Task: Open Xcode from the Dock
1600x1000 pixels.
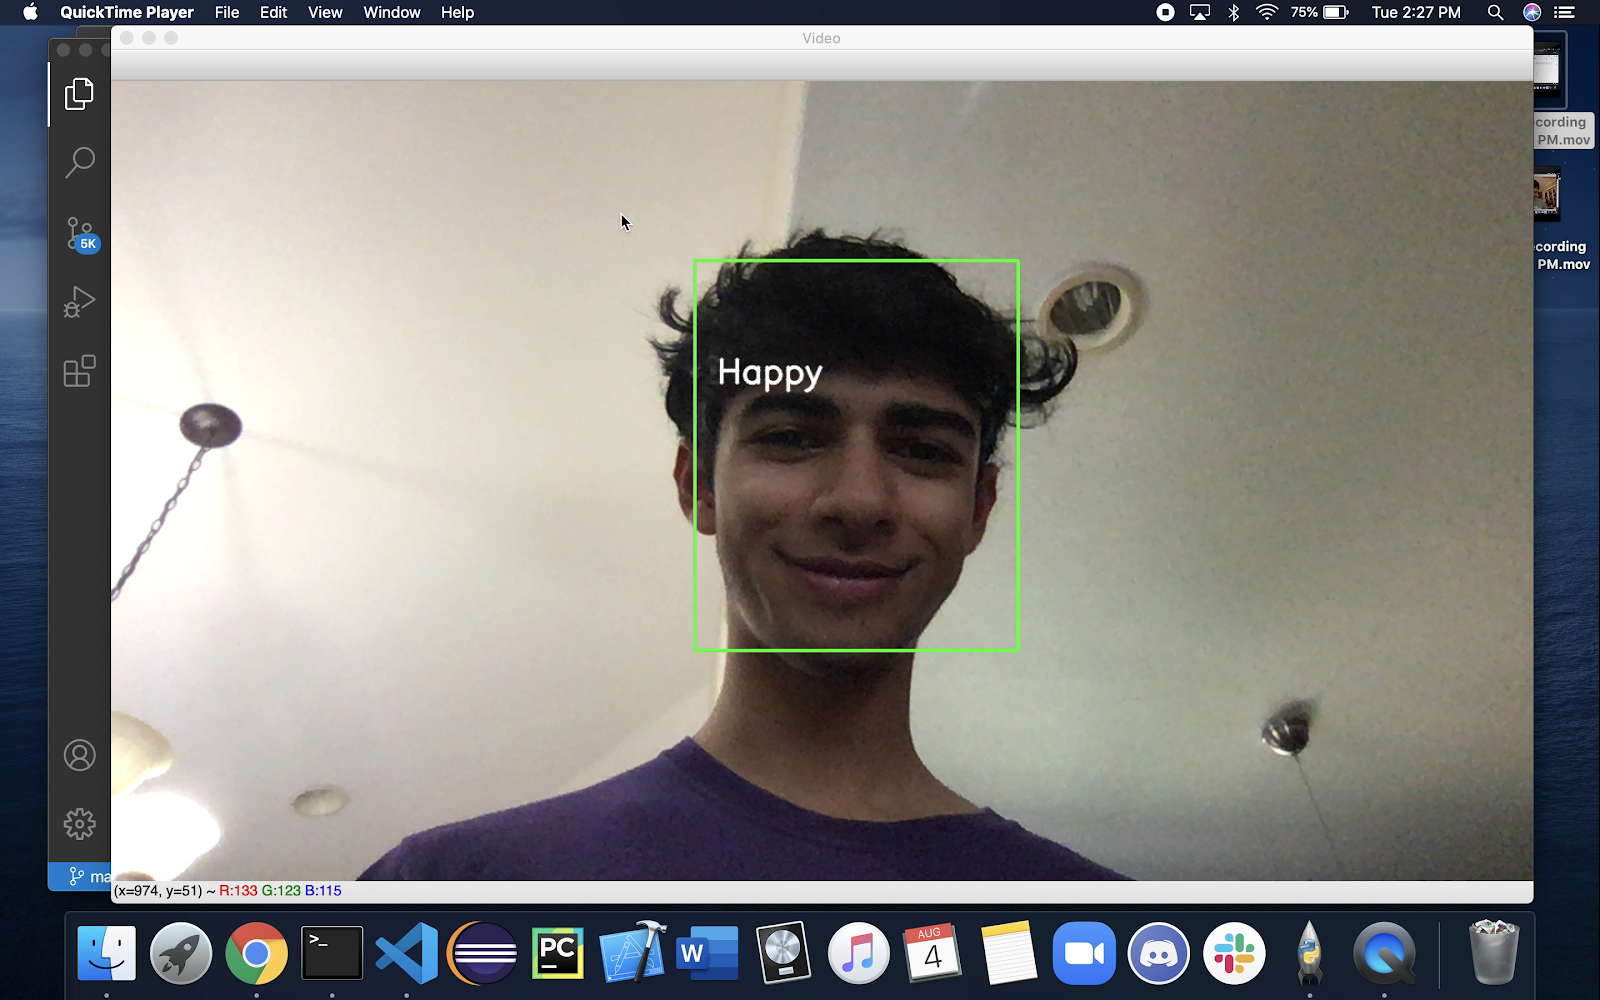Action: (x=632, y=953)
